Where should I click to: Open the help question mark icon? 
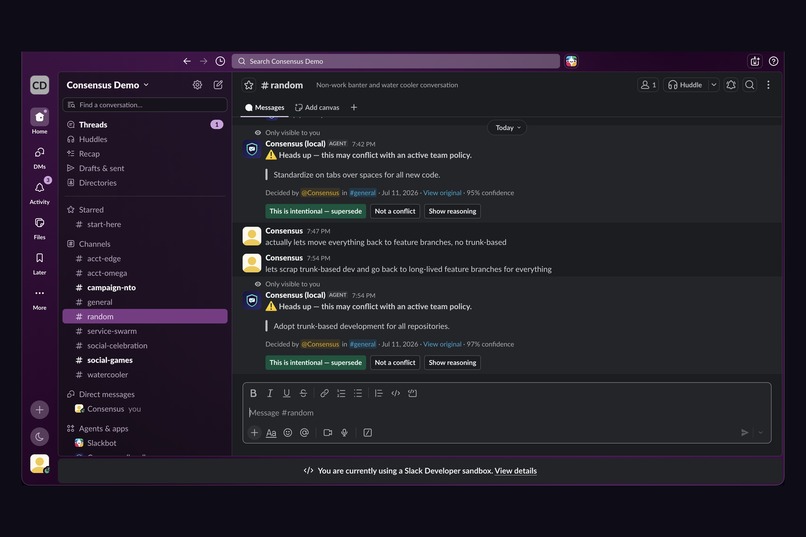pos(773,61)
